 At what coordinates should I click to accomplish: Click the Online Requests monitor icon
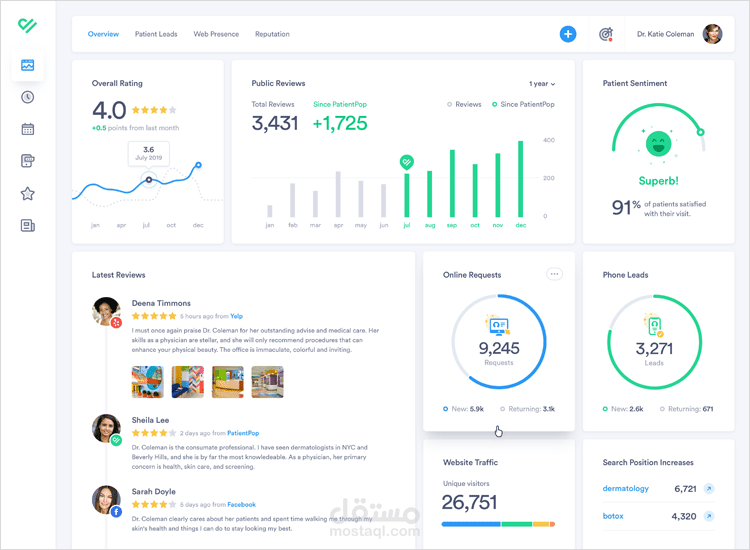(498, 325)
